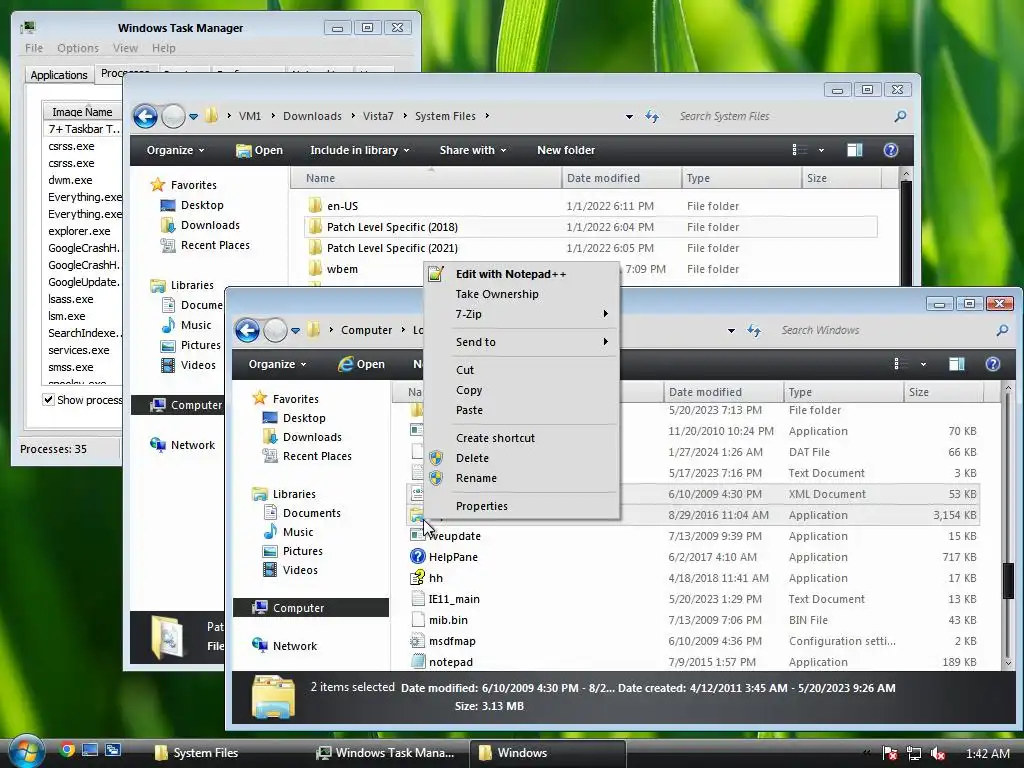
Task: Click clock showing 1:42 AM
Action: (987, 754)
